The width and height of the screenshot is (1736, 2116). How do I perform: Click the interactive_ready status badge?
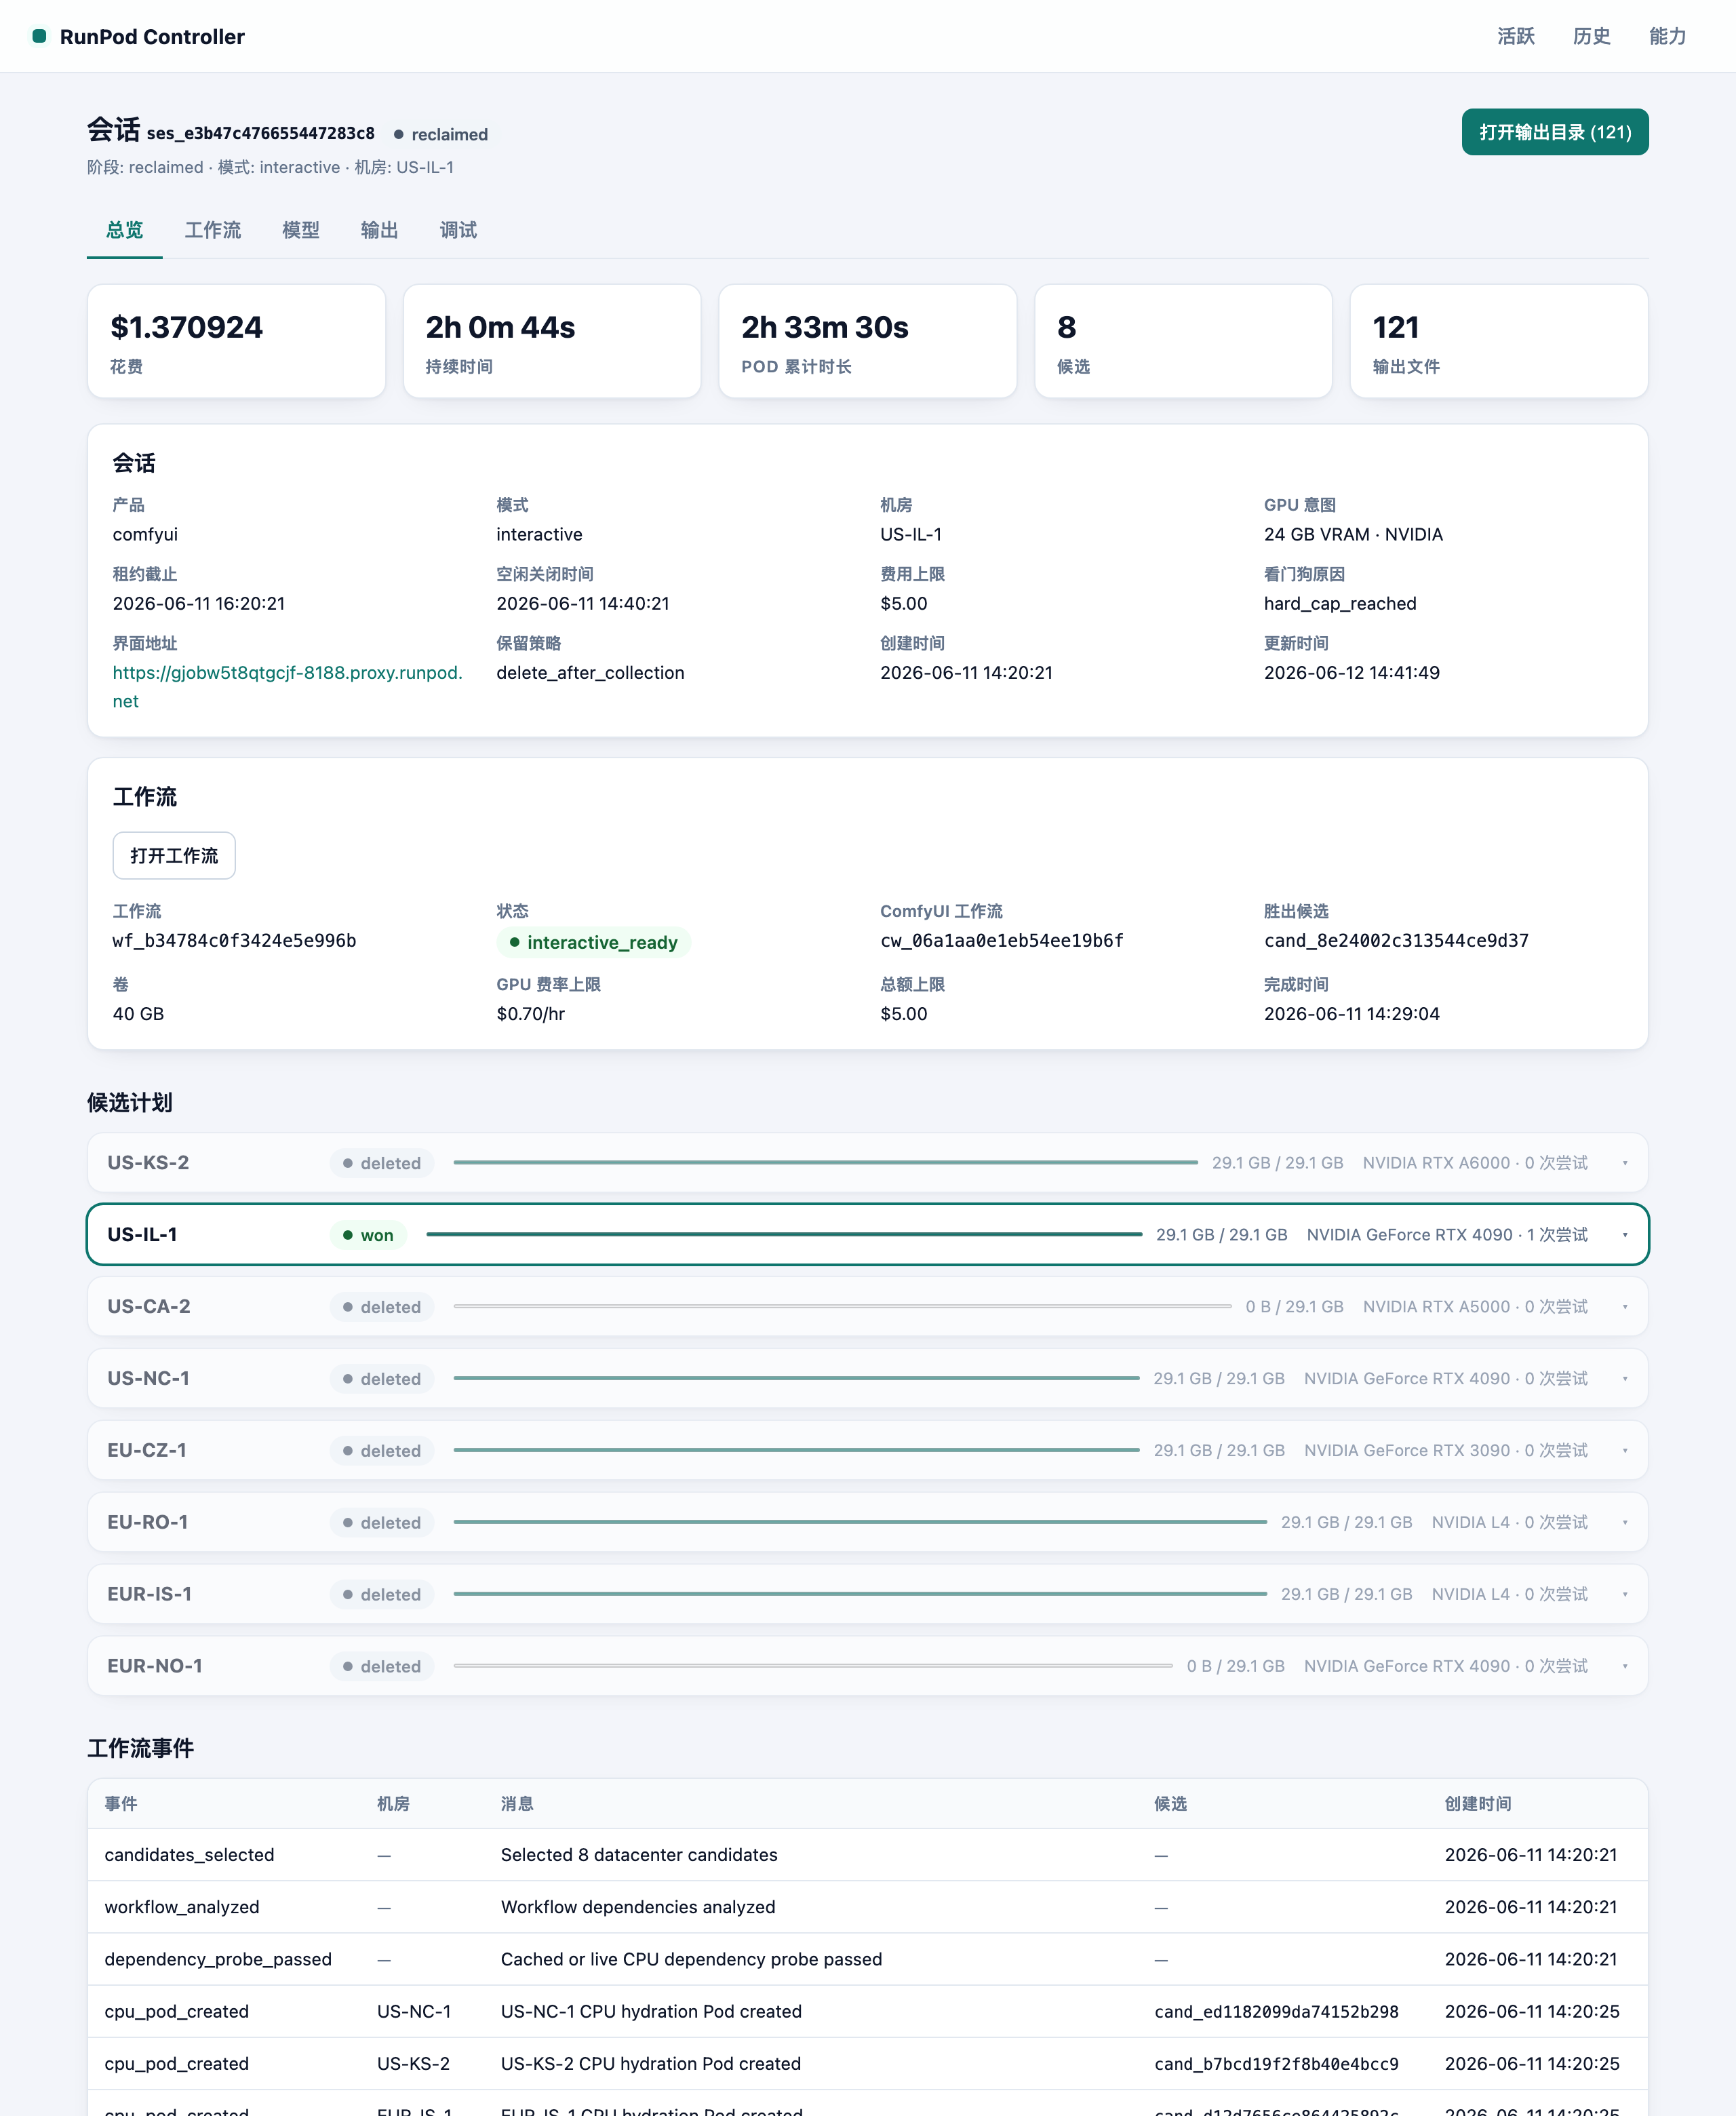click(x=593, y=942)
